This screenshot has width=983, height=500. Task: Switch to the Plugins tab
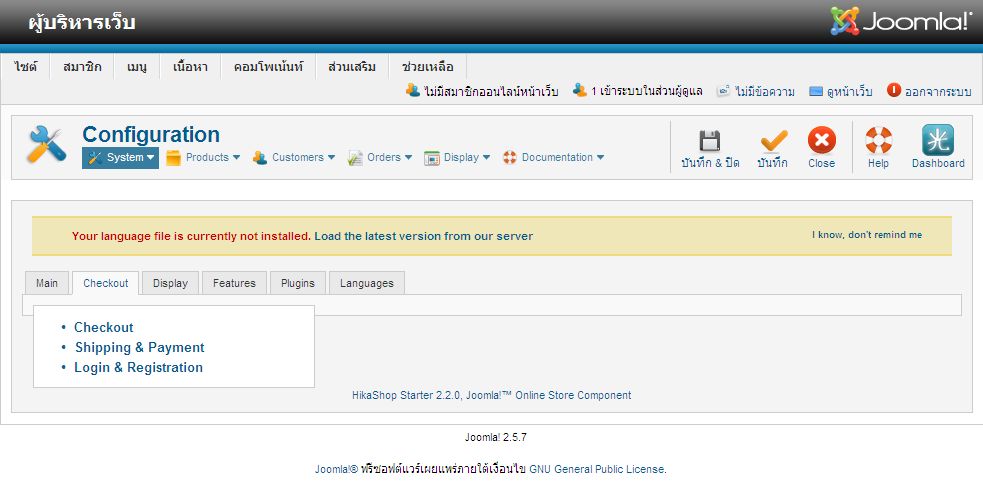tap(298, 283)
